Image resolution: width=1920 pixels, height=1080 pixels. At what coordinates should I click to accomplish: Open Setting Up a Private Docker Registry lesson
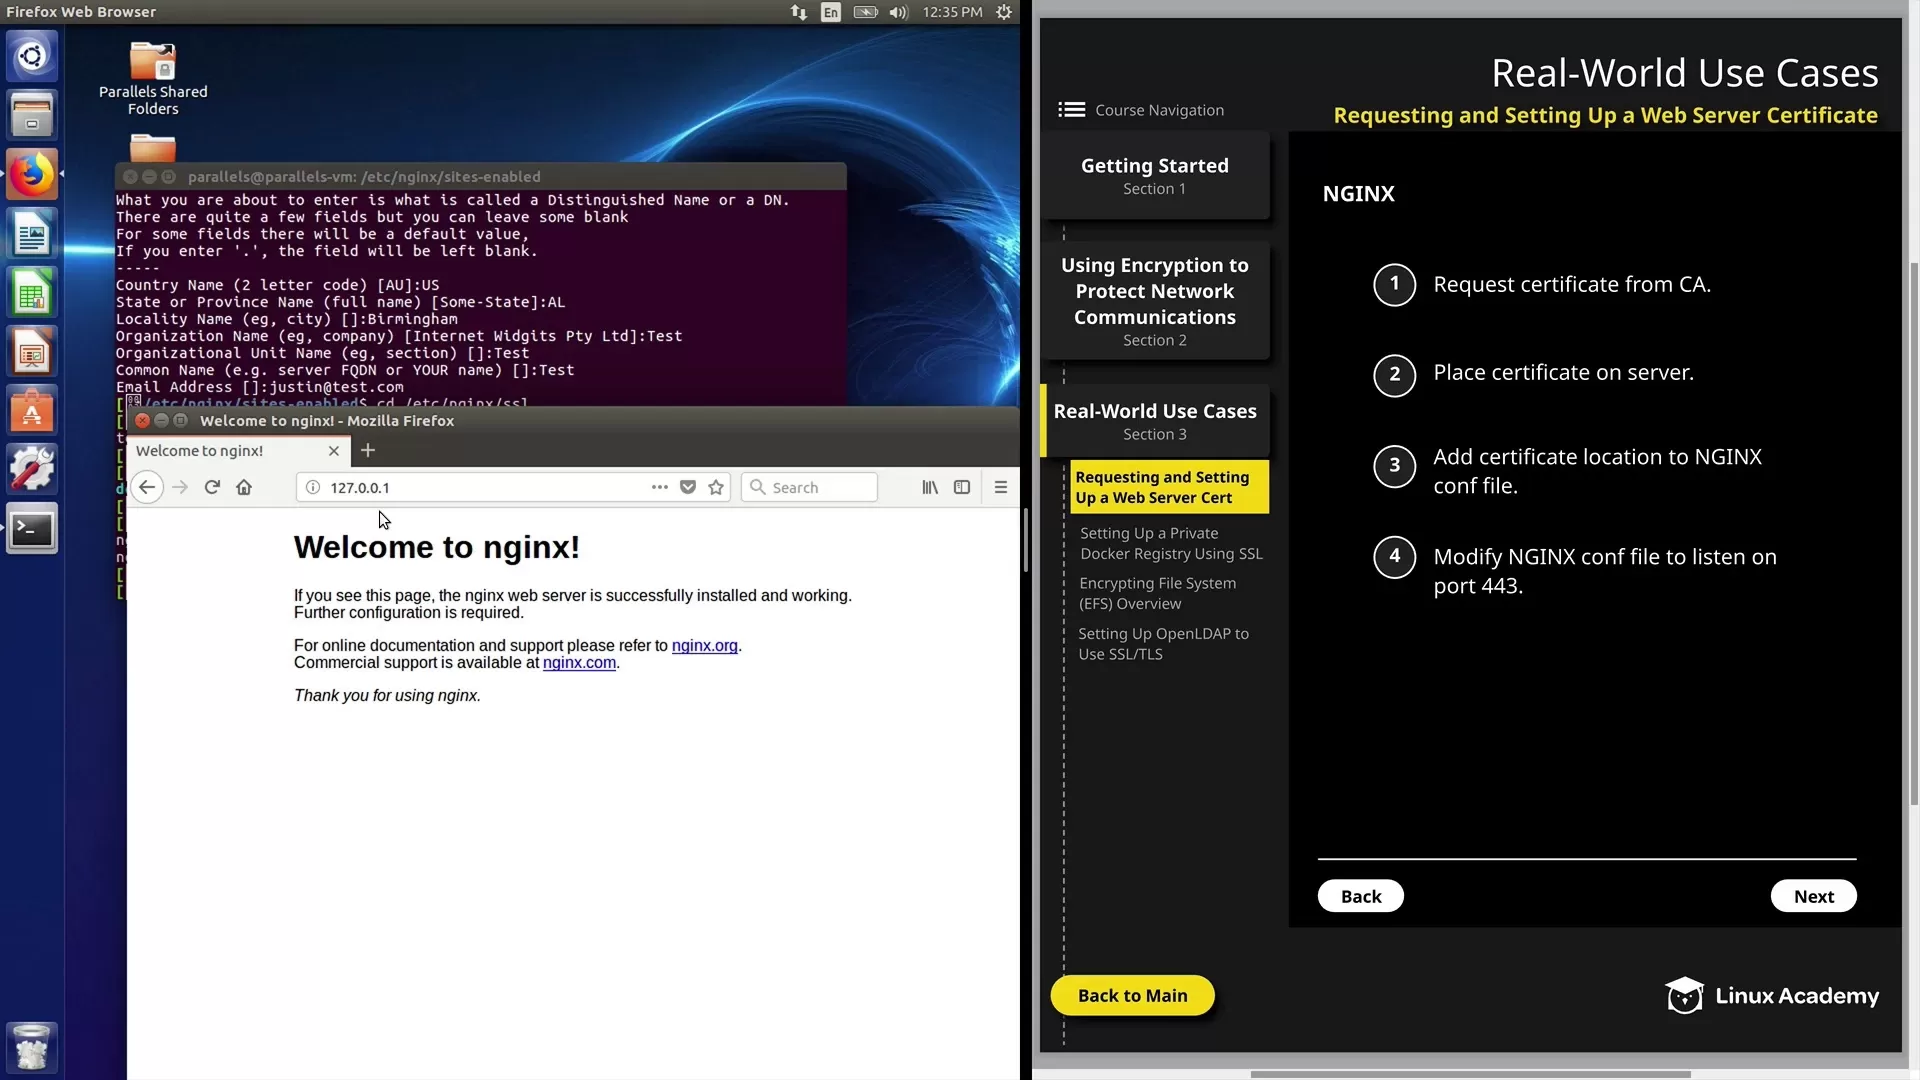point(1171,543)
